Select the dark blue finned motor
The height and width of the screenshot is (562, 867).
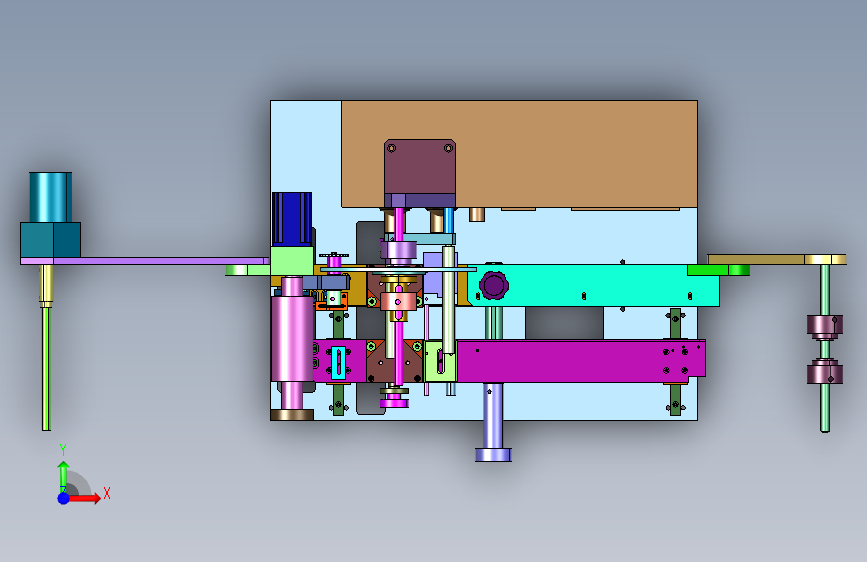(292, 219)
